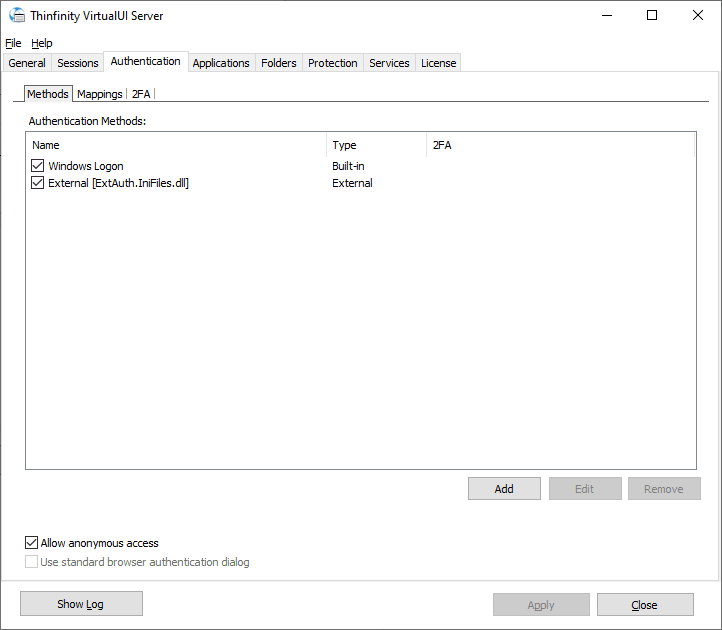Switch to the Services tab
The height and width of the screenshot is (630, 722).
(389, 63)
